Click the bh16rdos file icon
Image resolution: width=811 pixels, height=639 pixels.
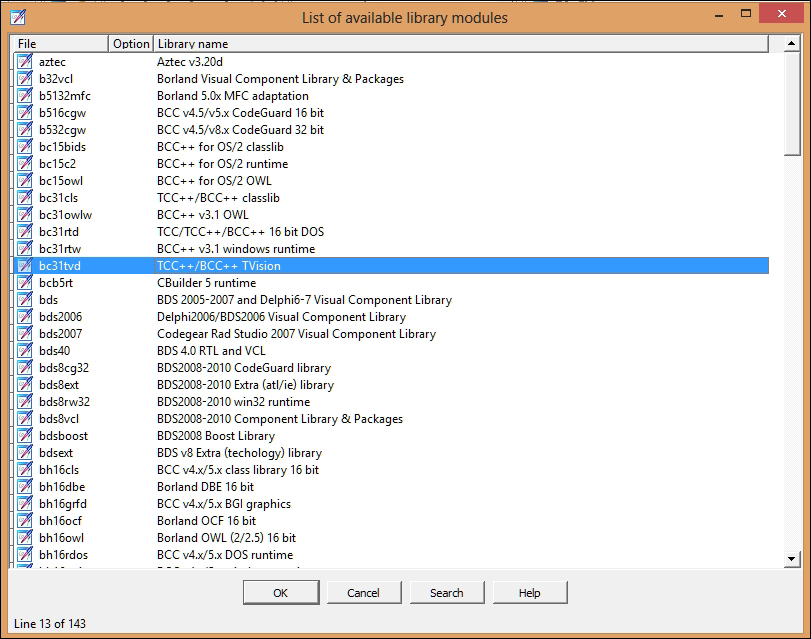click(24, 555)
